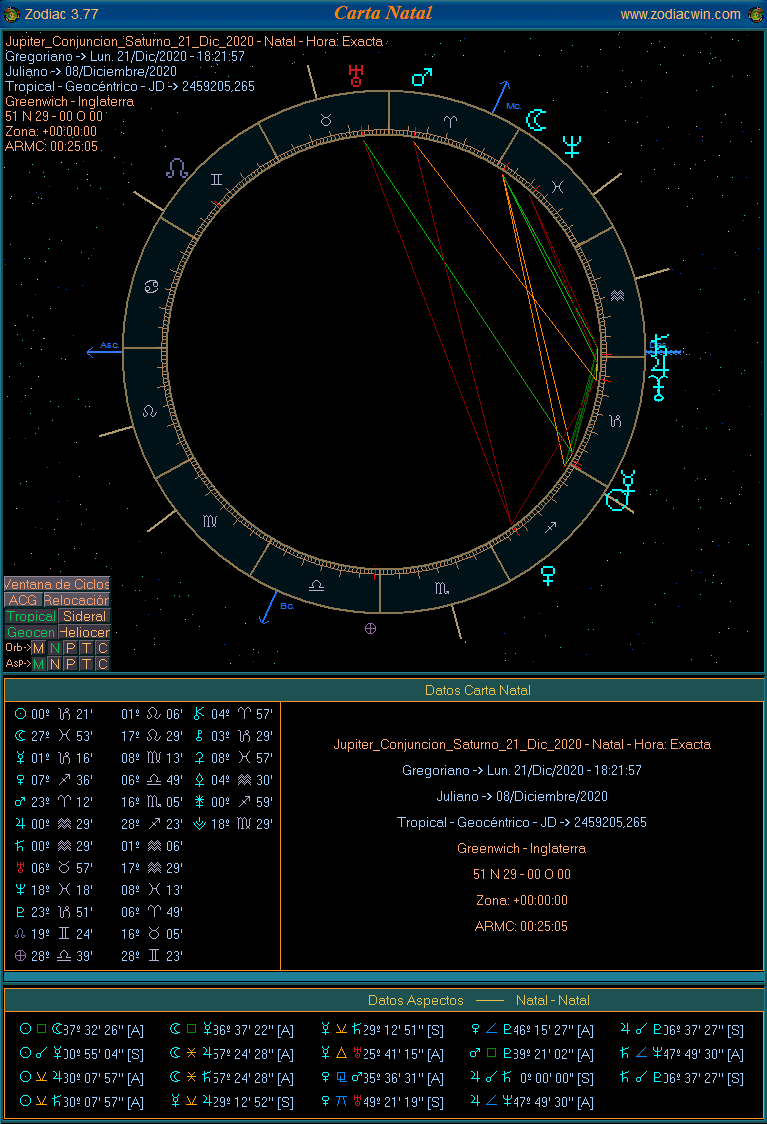Click the Pisces sign in the zodiac ring

pyautogui.click(x=557, y=187)
